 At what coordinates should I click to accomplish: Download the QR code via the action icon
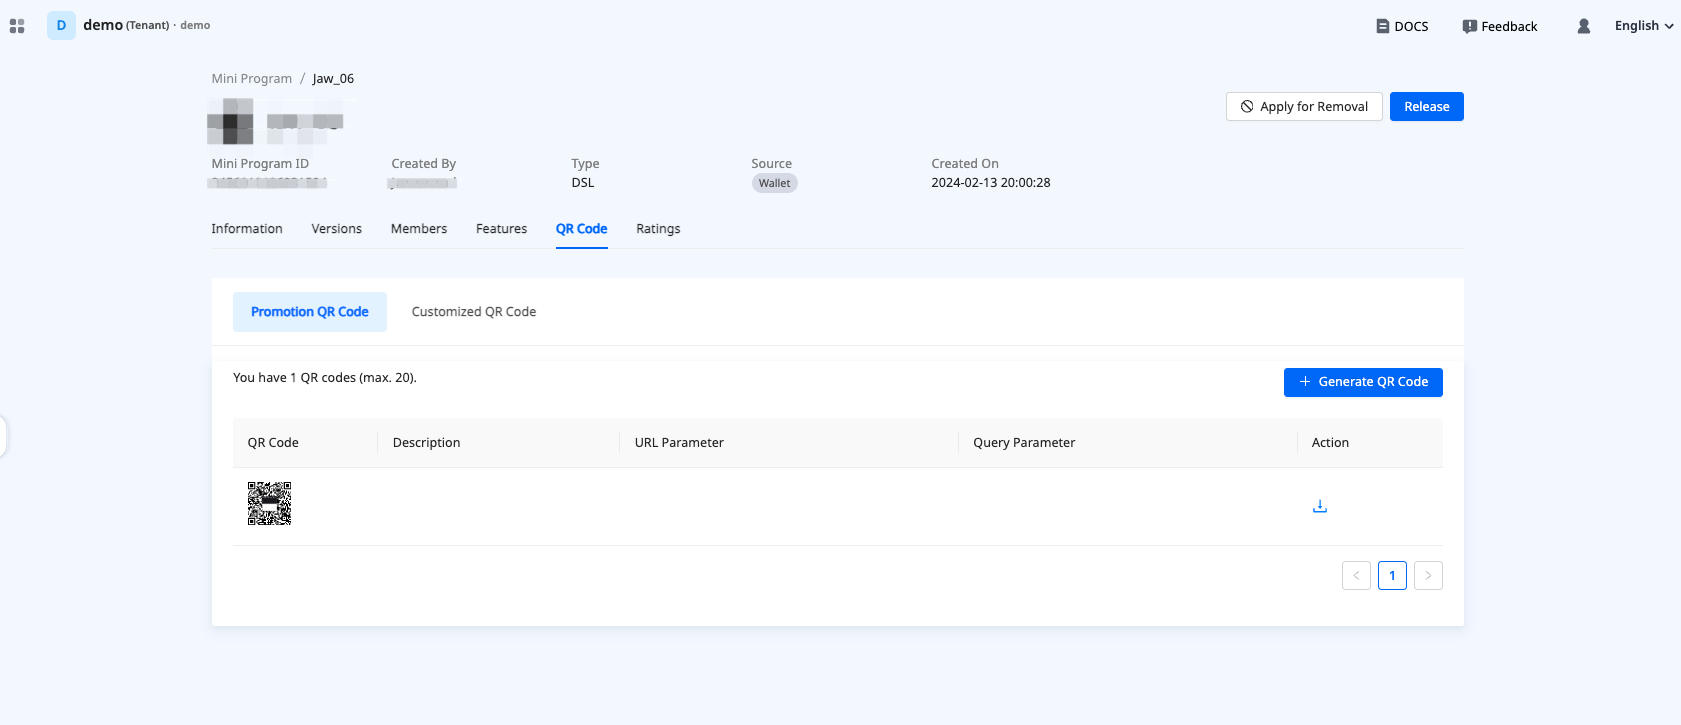[1319, 506]
